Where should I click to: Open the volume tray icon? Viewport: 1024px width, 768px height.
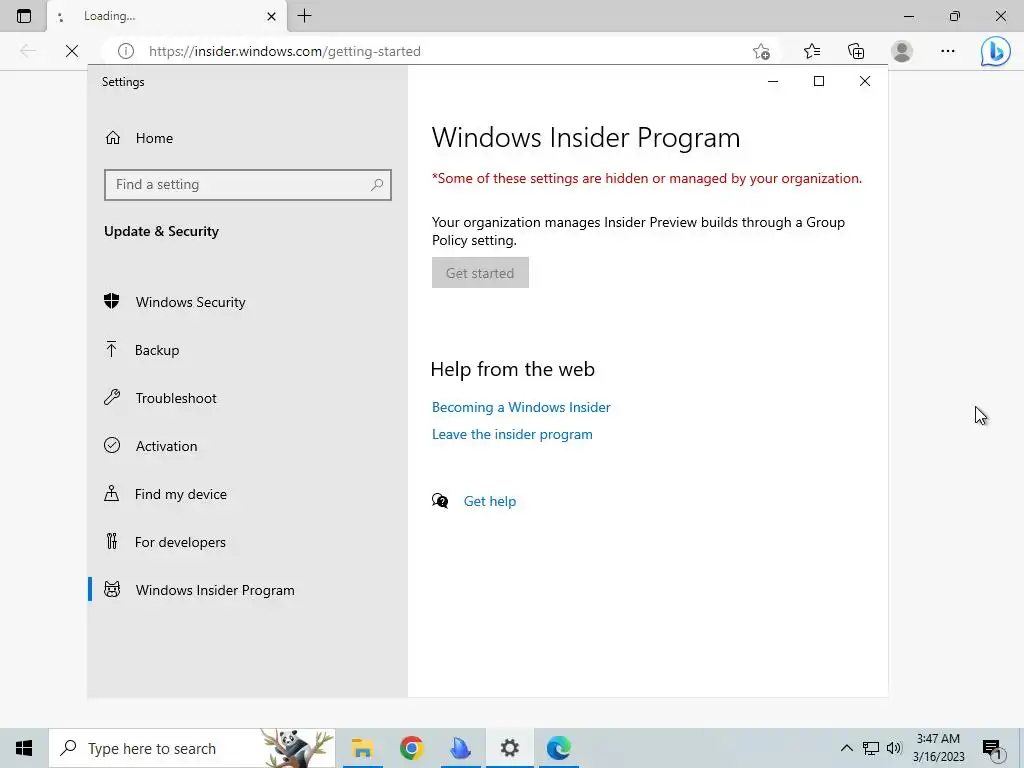(x=894, y=748)
